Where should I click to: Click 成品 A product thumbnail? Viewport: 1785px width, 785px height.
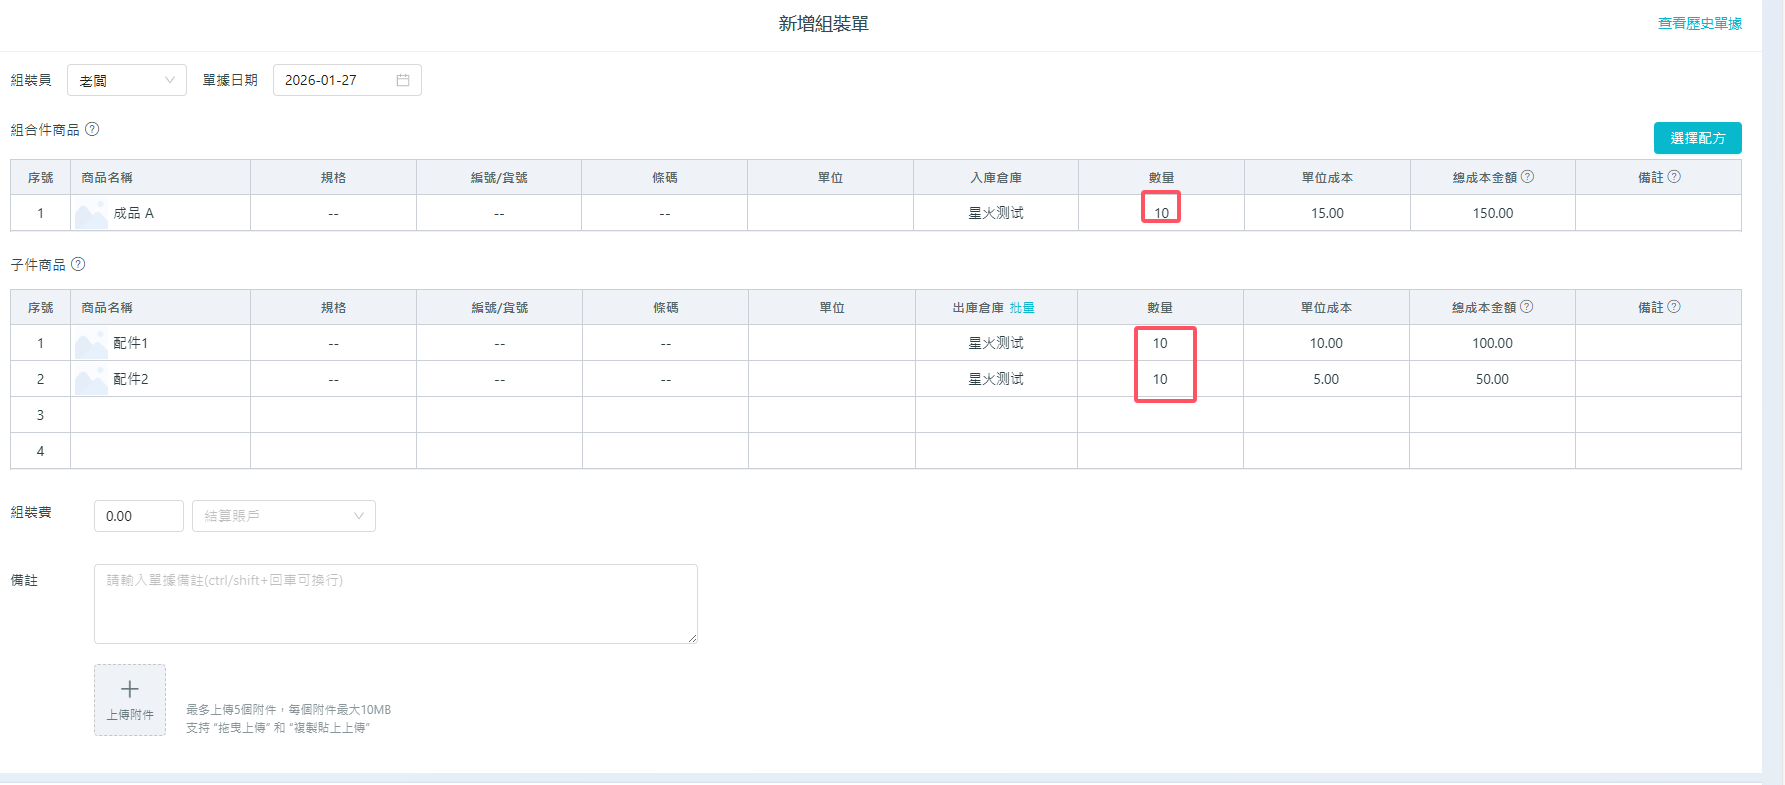(x=91, y=214)
